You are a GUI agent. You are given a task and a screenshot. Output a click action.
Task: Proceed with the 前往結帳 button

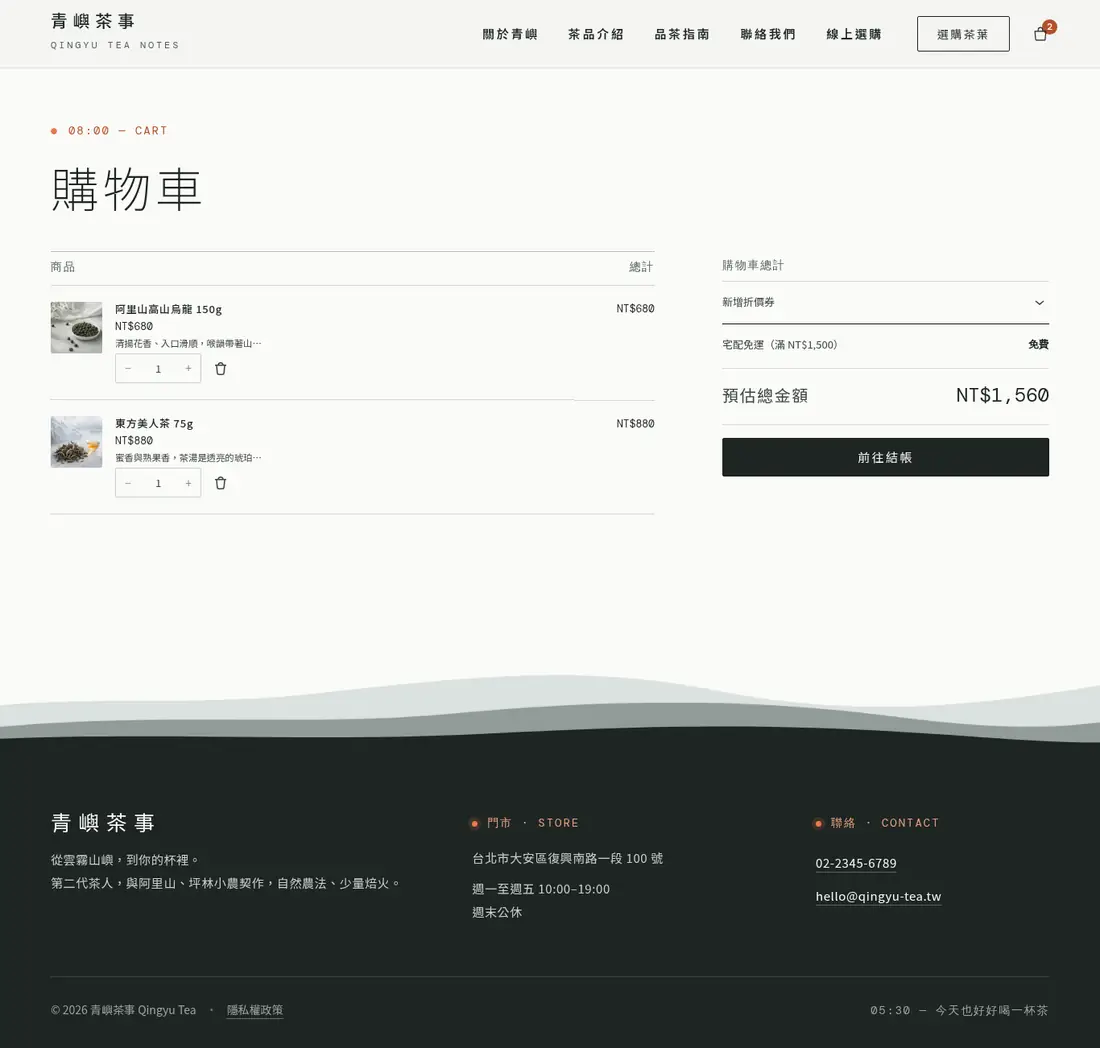885,457
